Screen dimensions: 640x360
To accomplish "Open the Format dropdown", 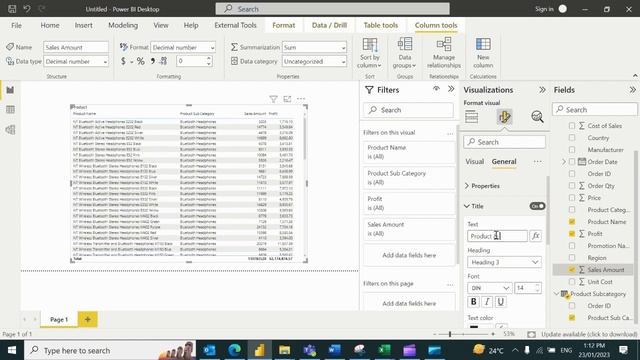I will [x=183, y=47].
